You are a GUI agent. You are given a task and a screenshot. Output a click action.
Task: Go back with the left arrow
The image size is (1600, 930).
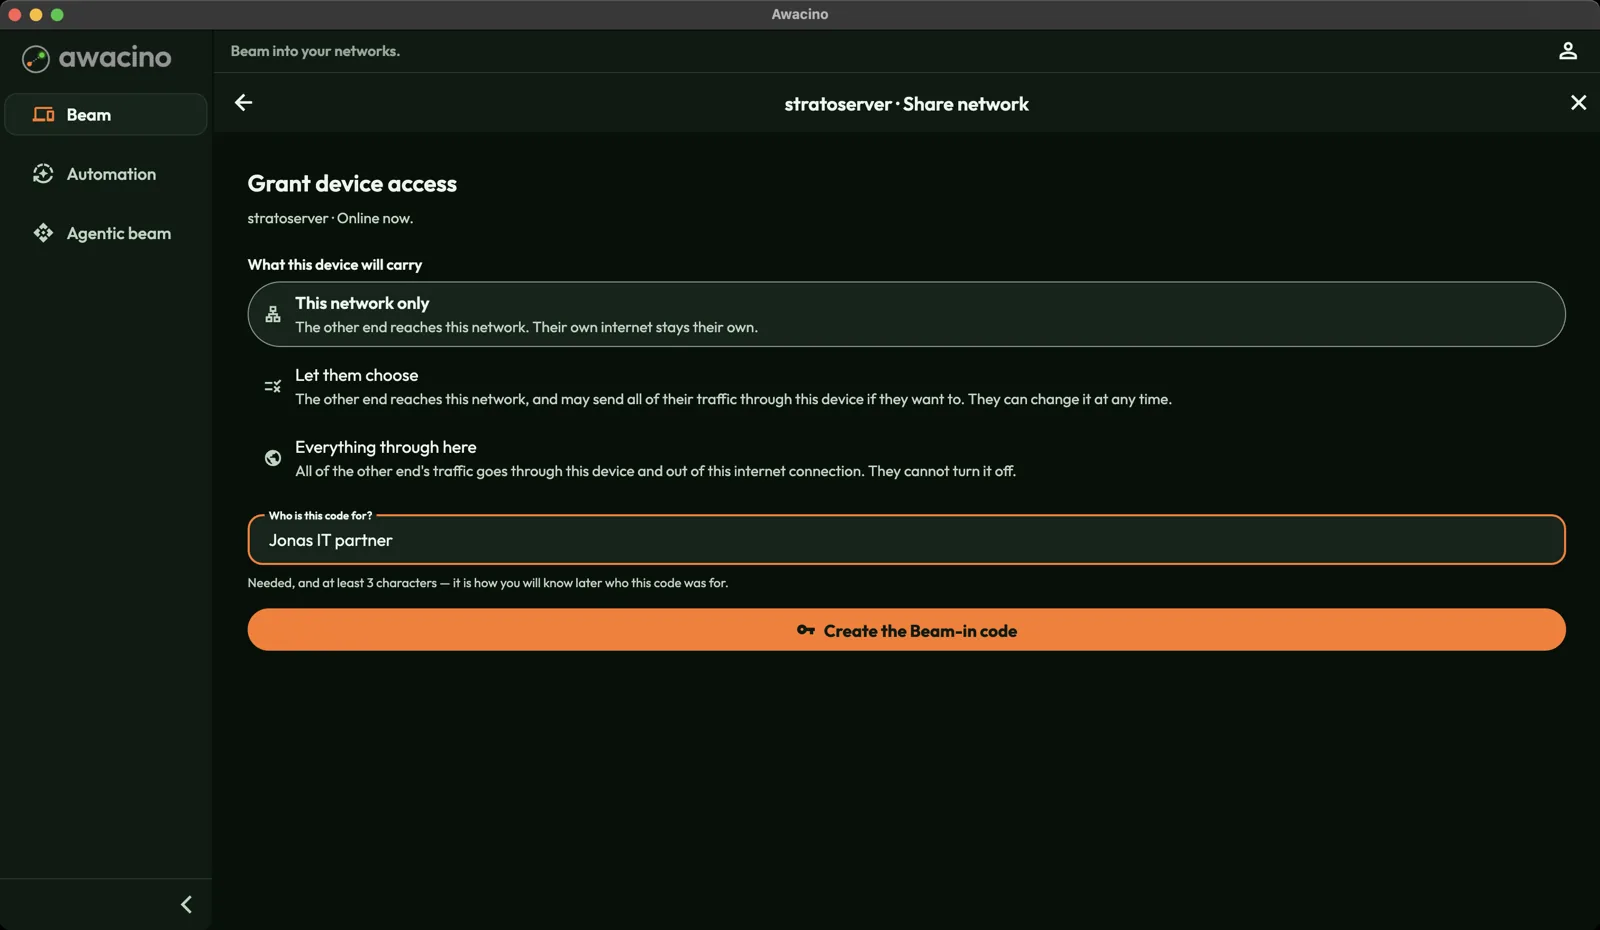243,103
